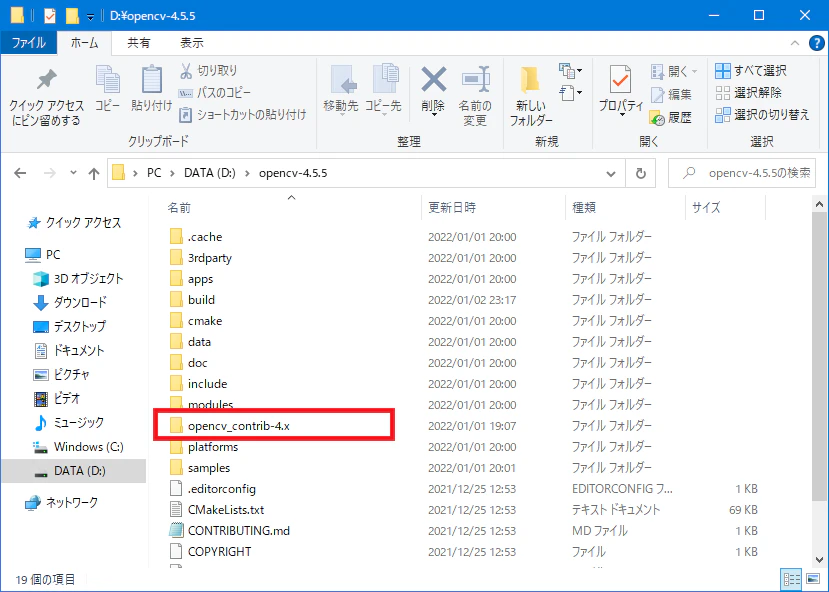
Task: Open the Copy To menu button
Action: (383, 89)
